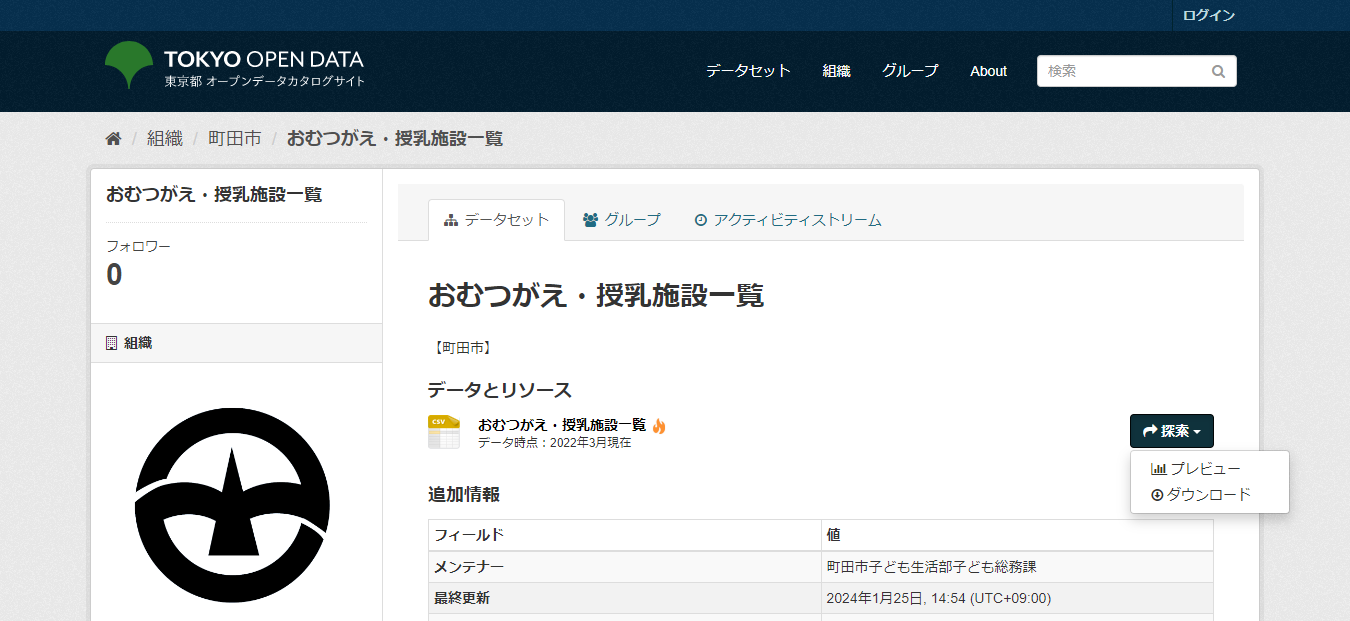
Task: Click the CSV file icon
Action: [x=444, y=432]
